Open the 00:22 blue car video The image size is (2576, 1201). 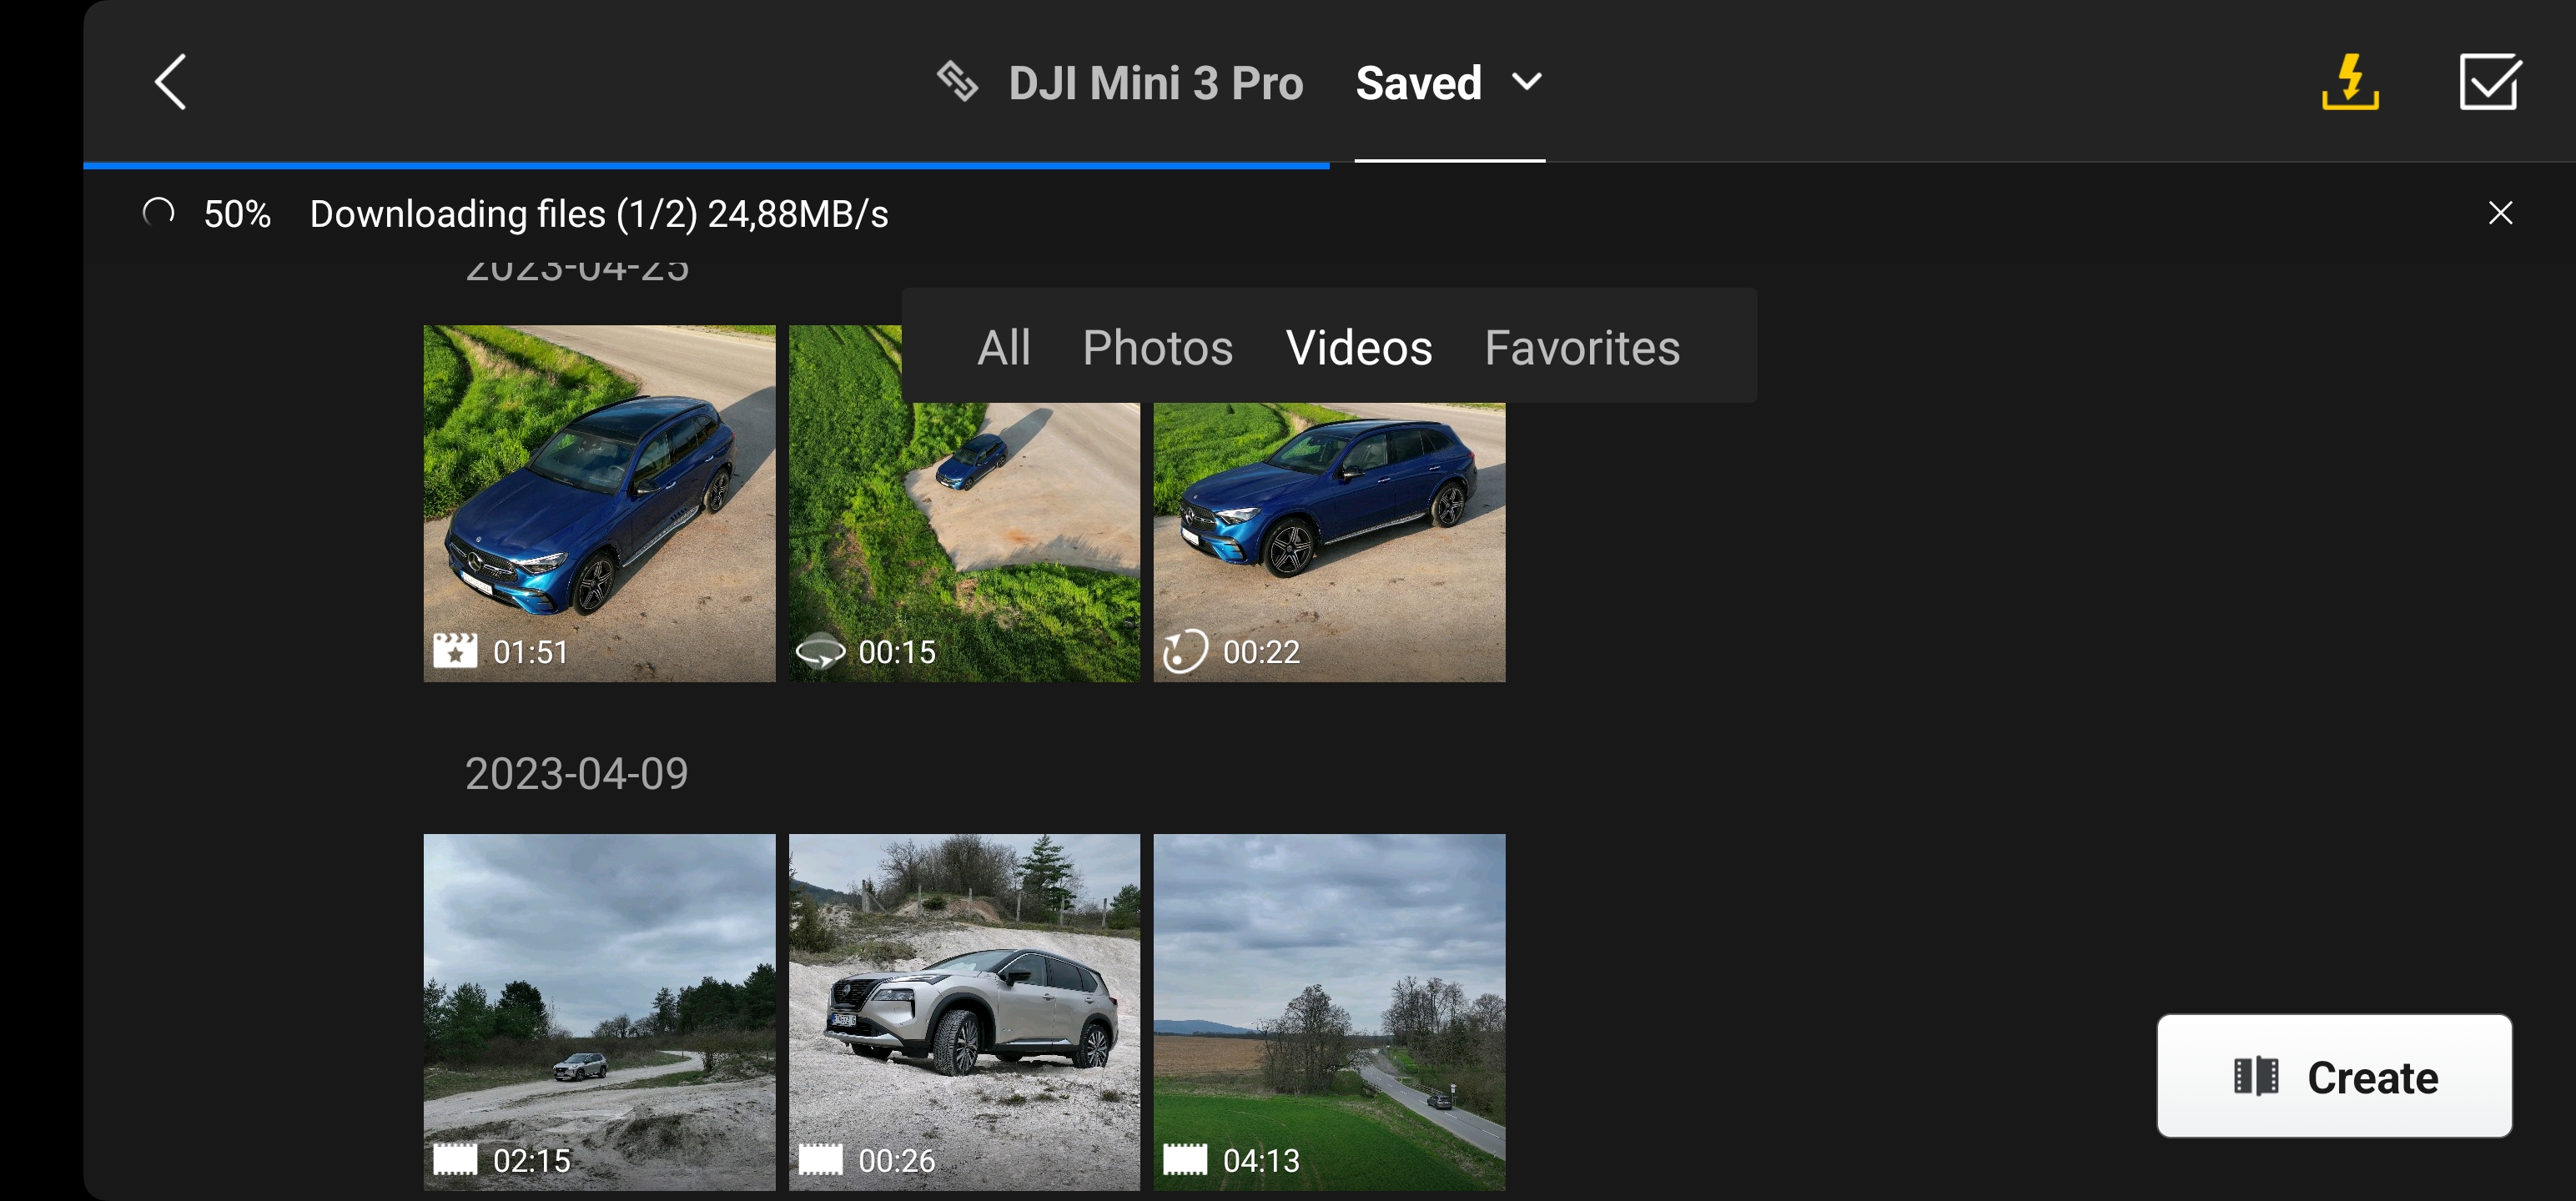click(1328, 540)
